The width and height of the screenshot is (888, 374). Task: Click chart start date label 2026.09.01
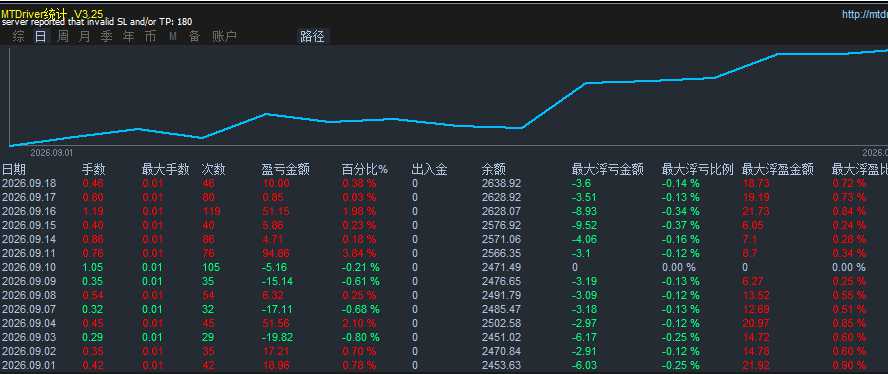(x=51, y=153)
